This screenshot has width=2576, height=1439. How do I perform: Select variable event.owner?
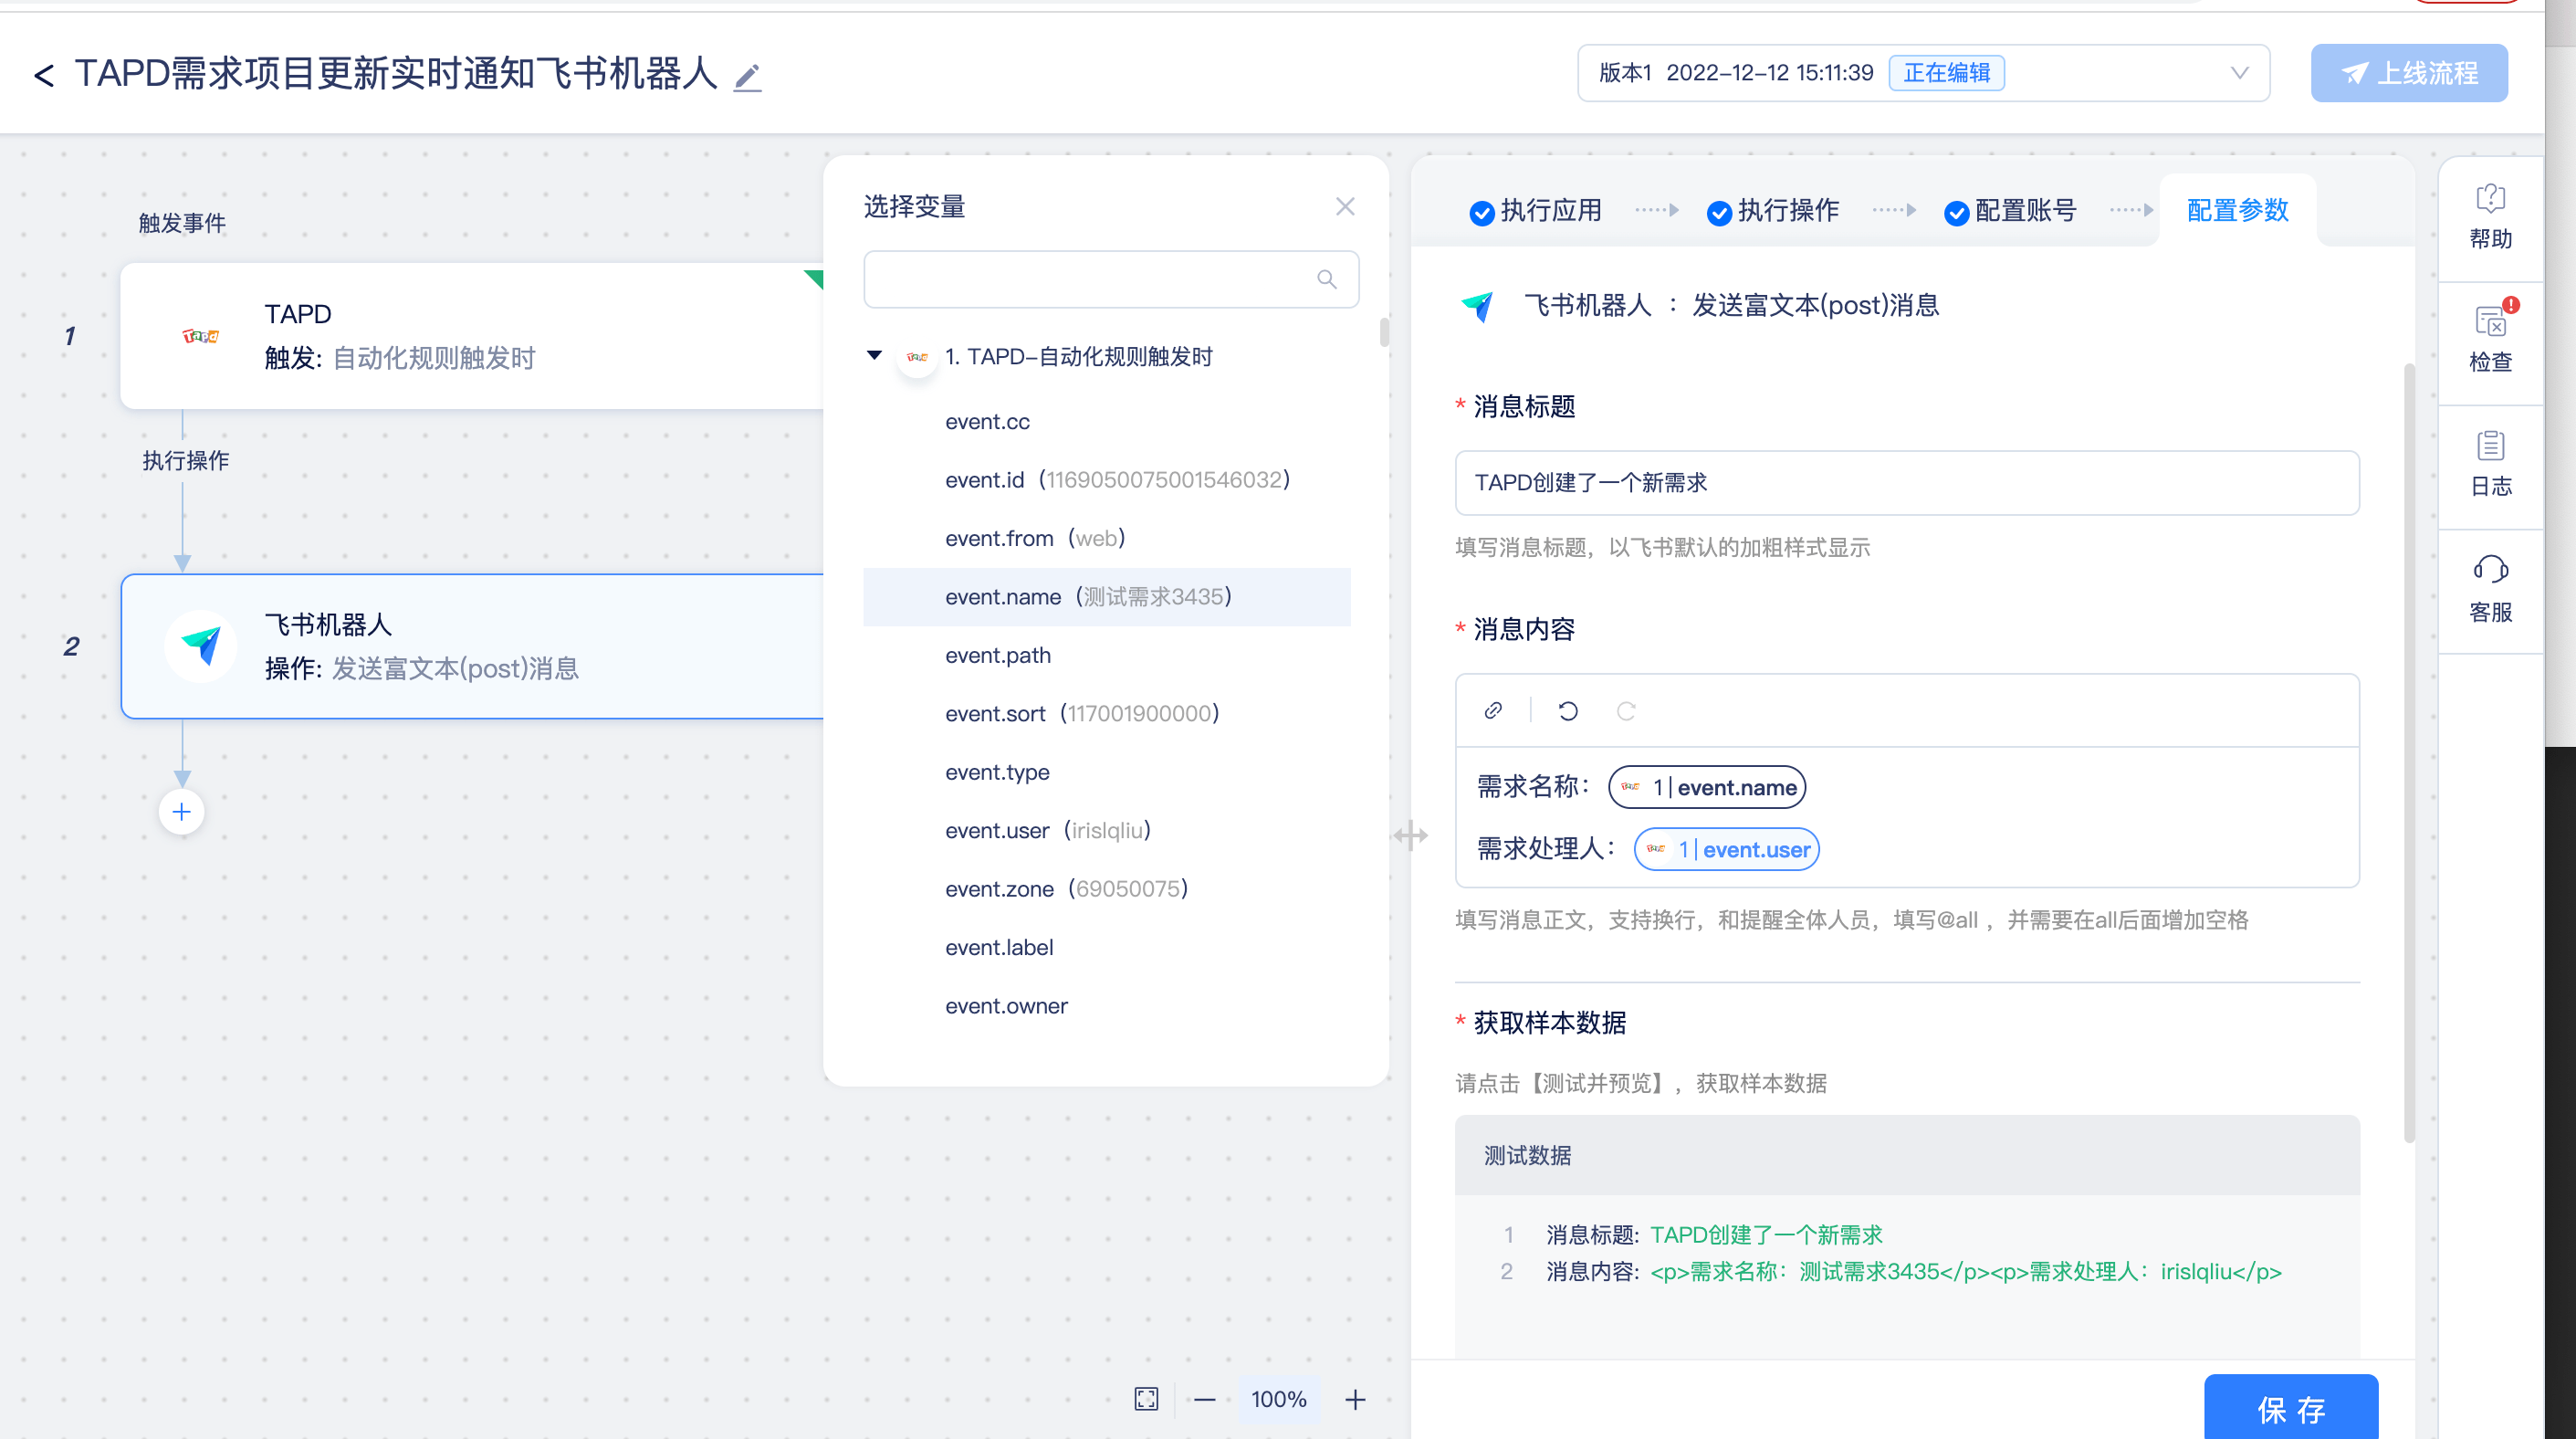click(x=1106, y=1006)
